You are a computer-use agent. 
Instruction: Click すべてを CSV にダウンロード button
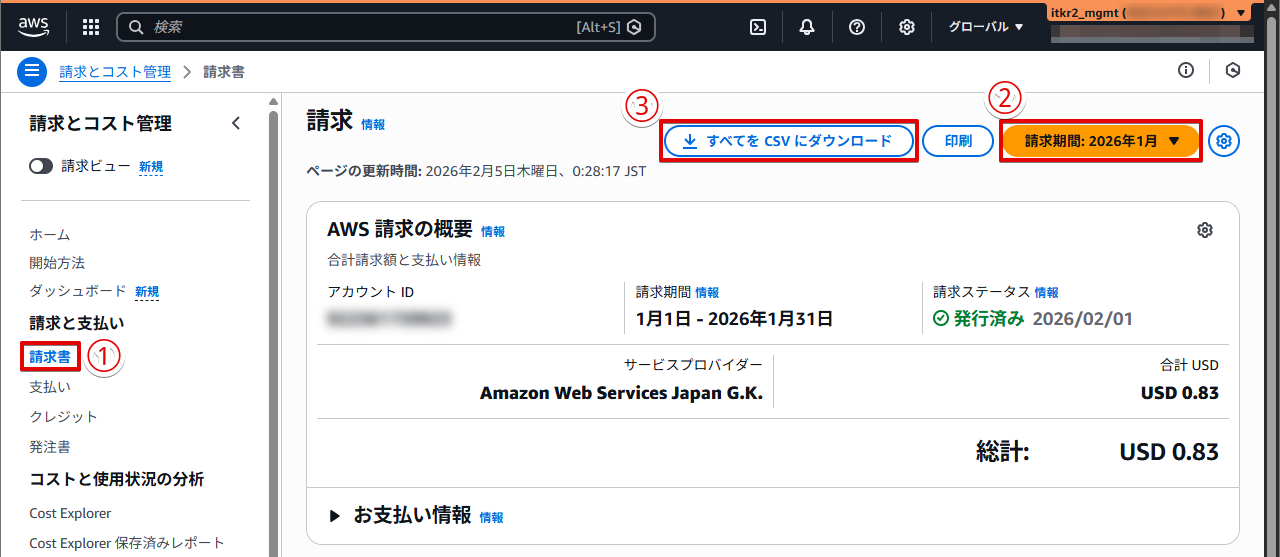[x=789, y=141]
